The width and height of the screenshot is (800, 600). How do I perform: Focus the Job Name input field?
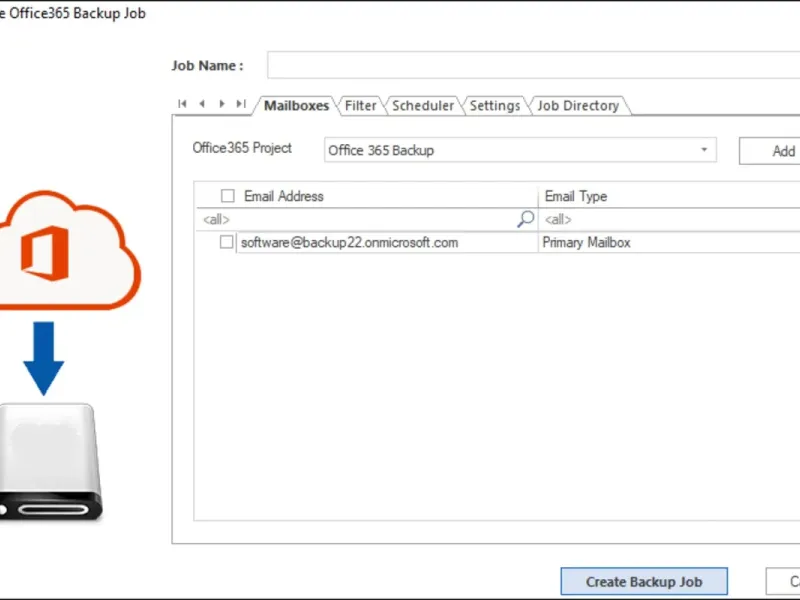coord(533,65)
